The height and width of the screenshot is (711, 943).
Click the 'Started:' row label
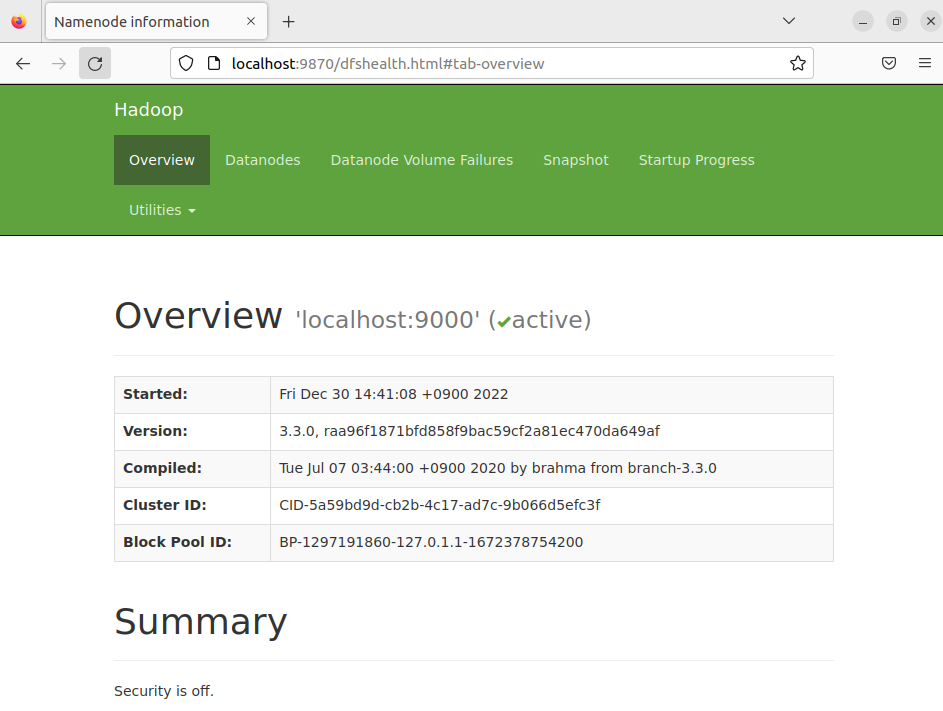(155, 394)
